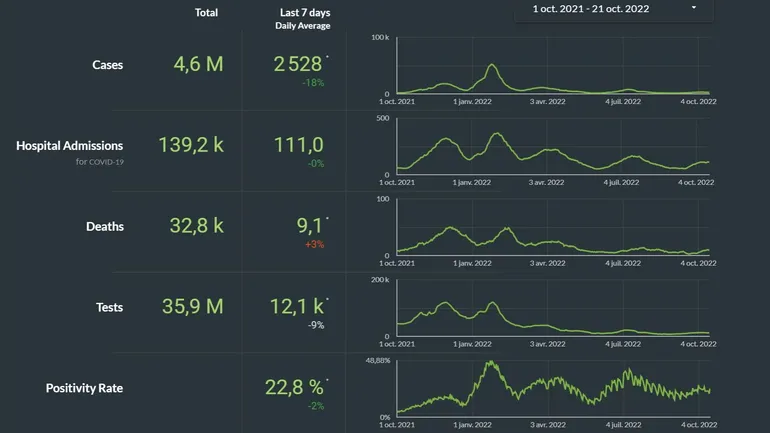Screen dimensions: 770x433
Task: Select the Total column header
Action: tap(206, 13)
